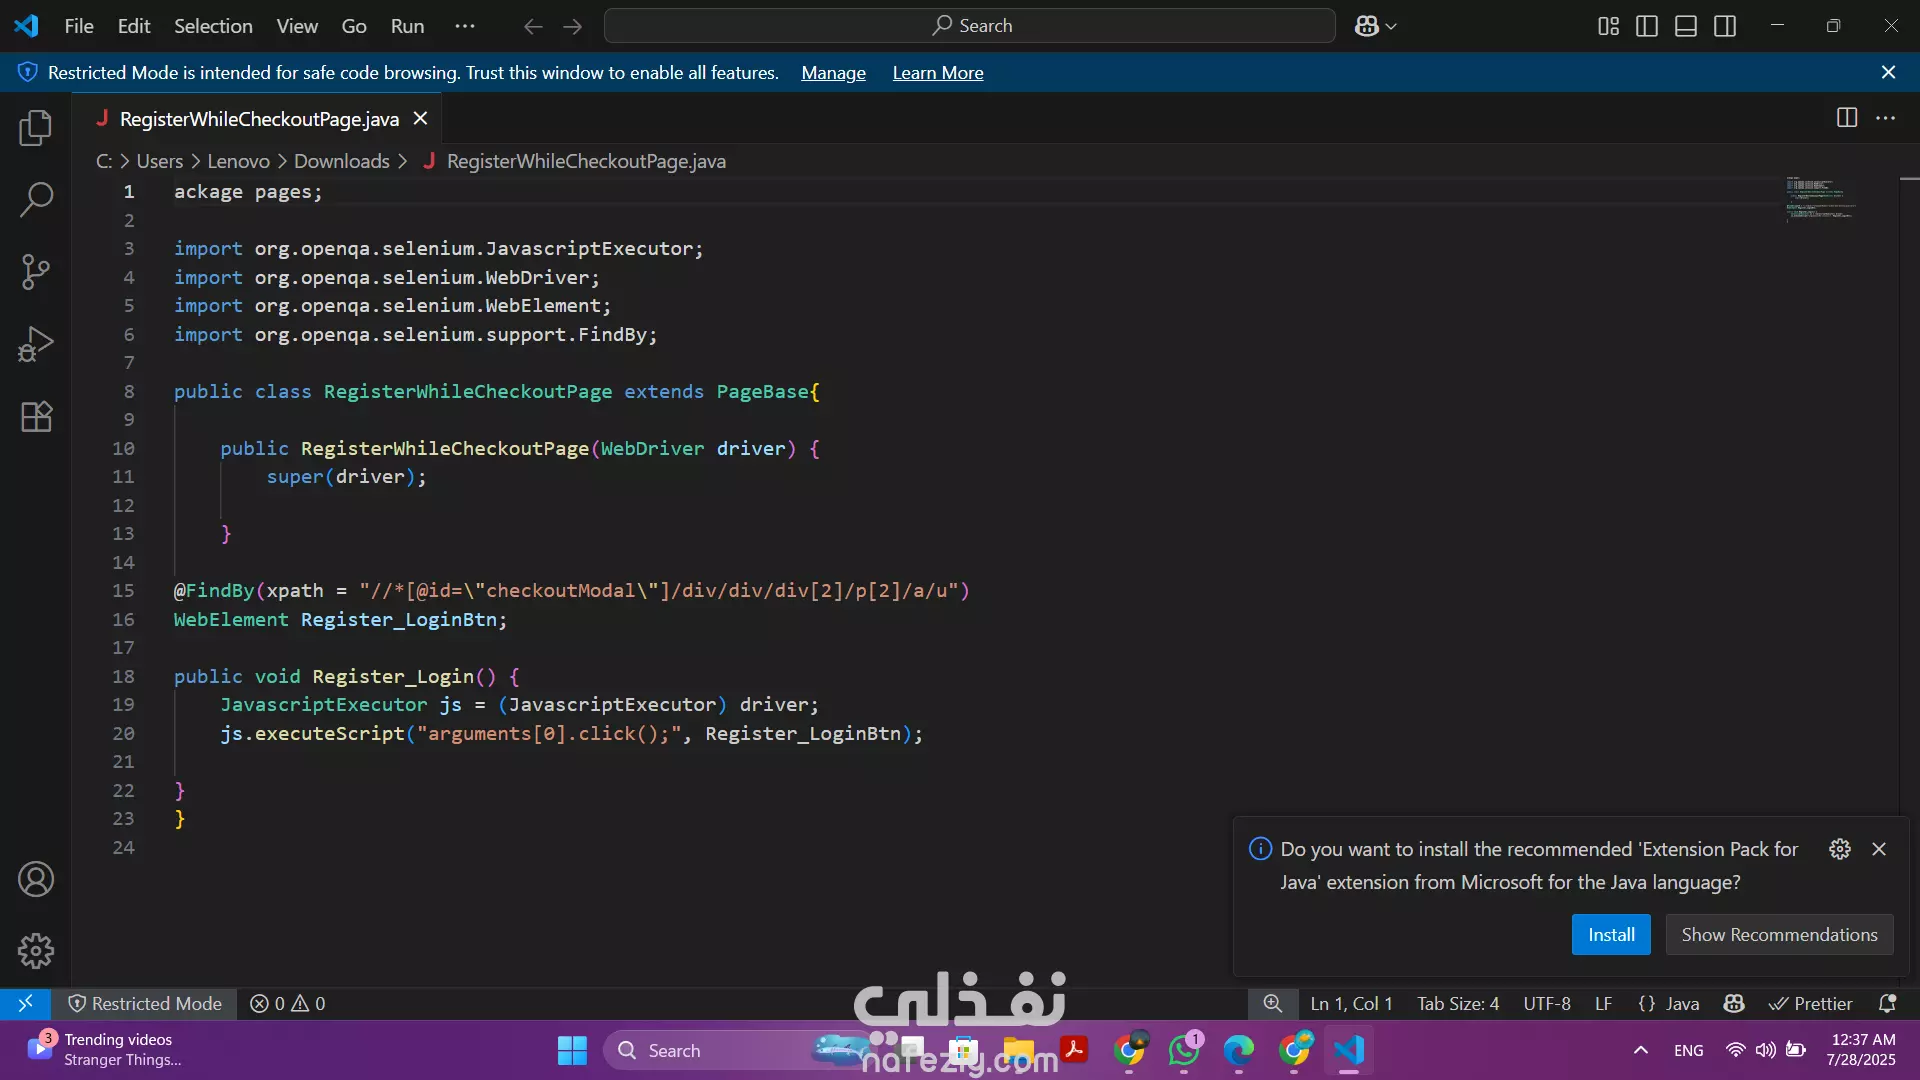Open the View menu
This screenshot has width=1920, height=1080.
pyautogui.click(x=297, y=26)
